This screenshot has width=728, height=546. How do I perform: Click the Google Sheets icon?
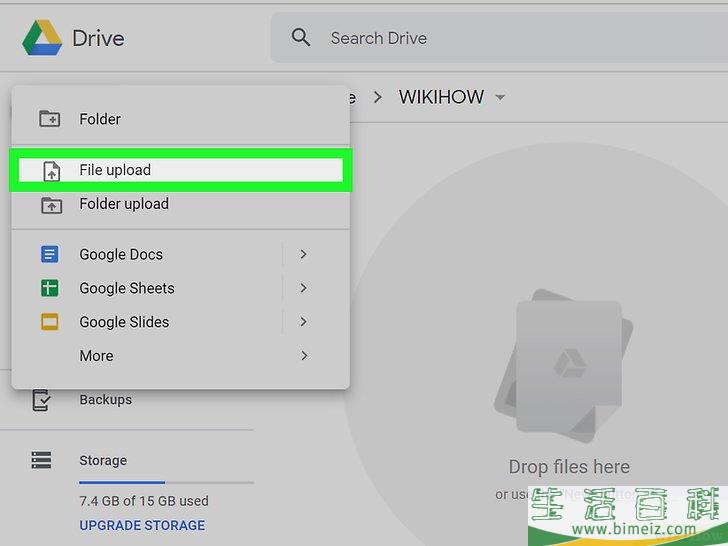tap(50, 288)
